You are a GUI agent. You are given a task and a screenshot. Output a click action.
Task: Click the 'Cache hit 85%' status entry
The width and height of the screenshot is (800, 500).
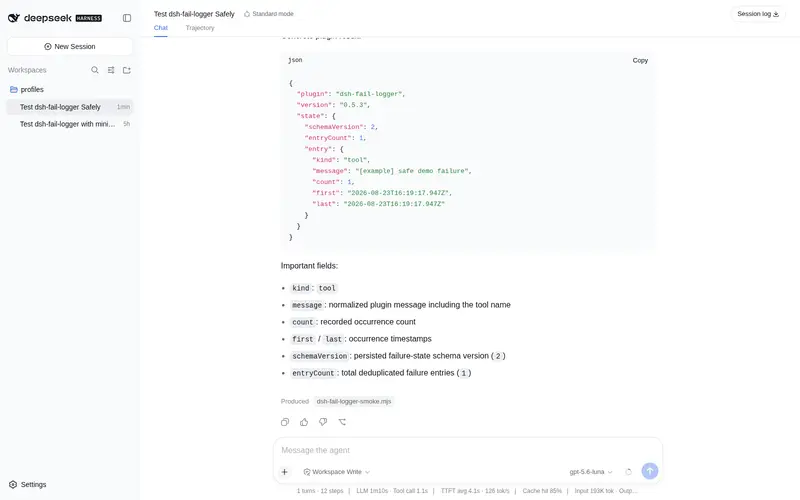542,491
